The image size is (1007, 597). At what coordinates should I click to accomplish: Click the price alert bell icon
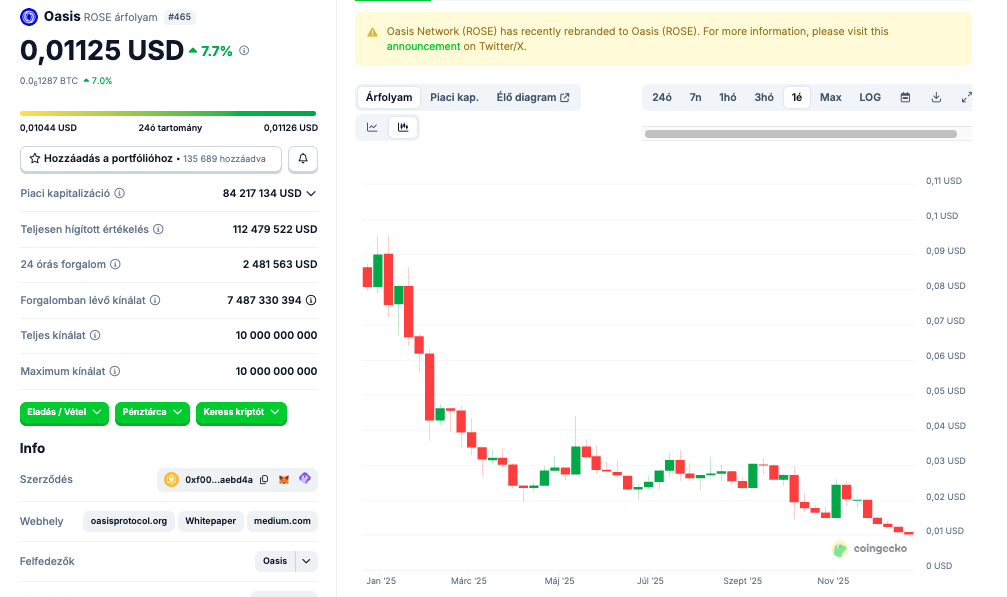pyautogui.click(x=303, y=159)
